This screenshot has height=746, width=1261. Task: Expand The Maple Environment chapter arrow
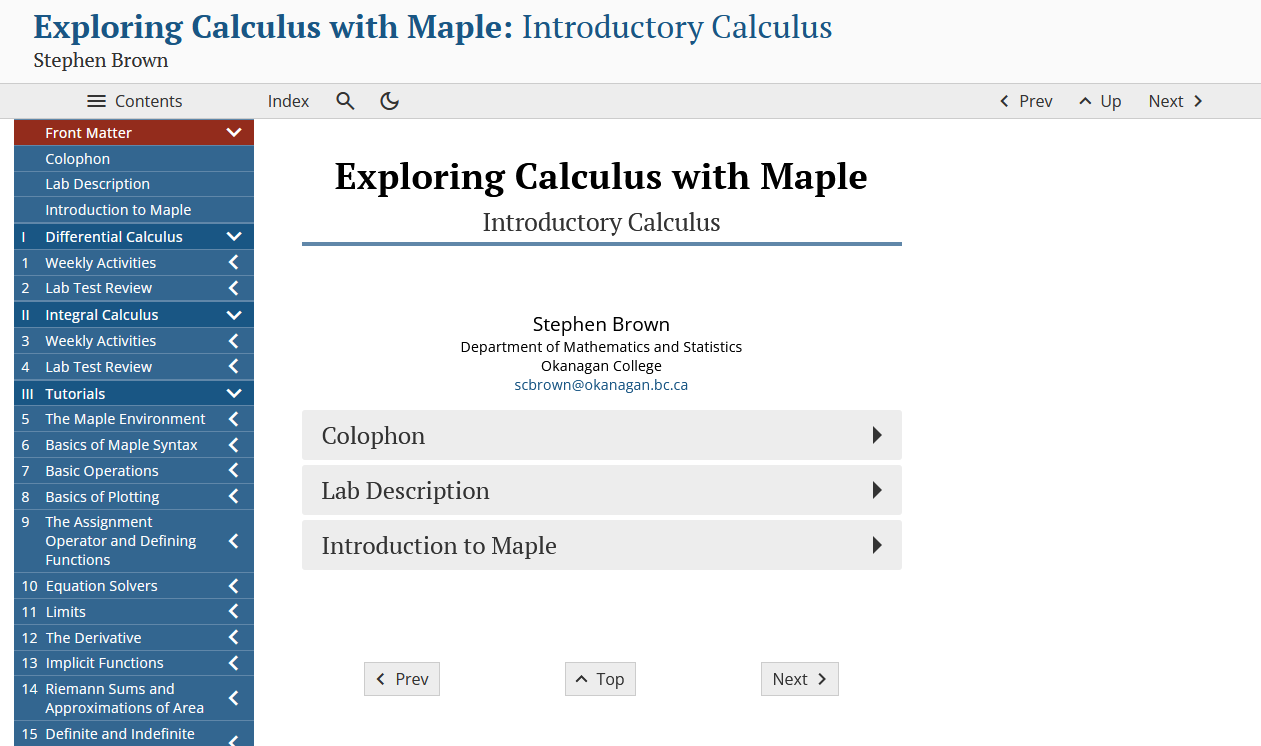(233, 419)
